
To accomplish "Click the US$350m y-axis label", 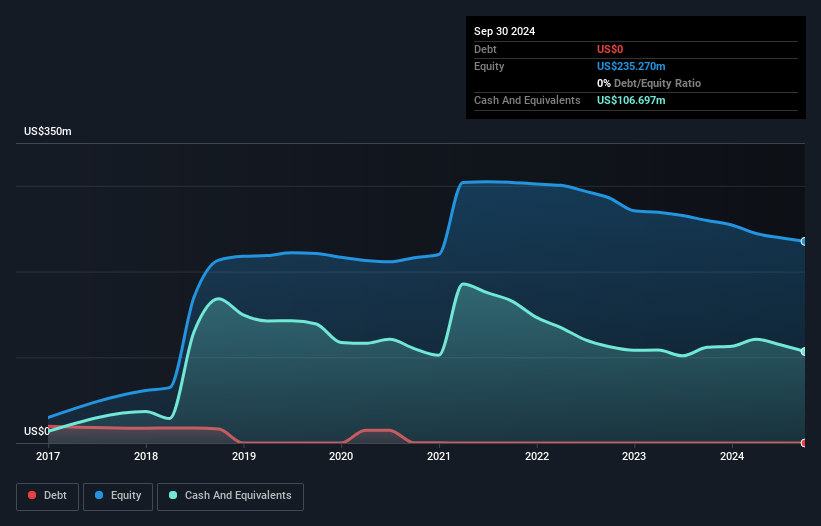I will tap(48, 131).
